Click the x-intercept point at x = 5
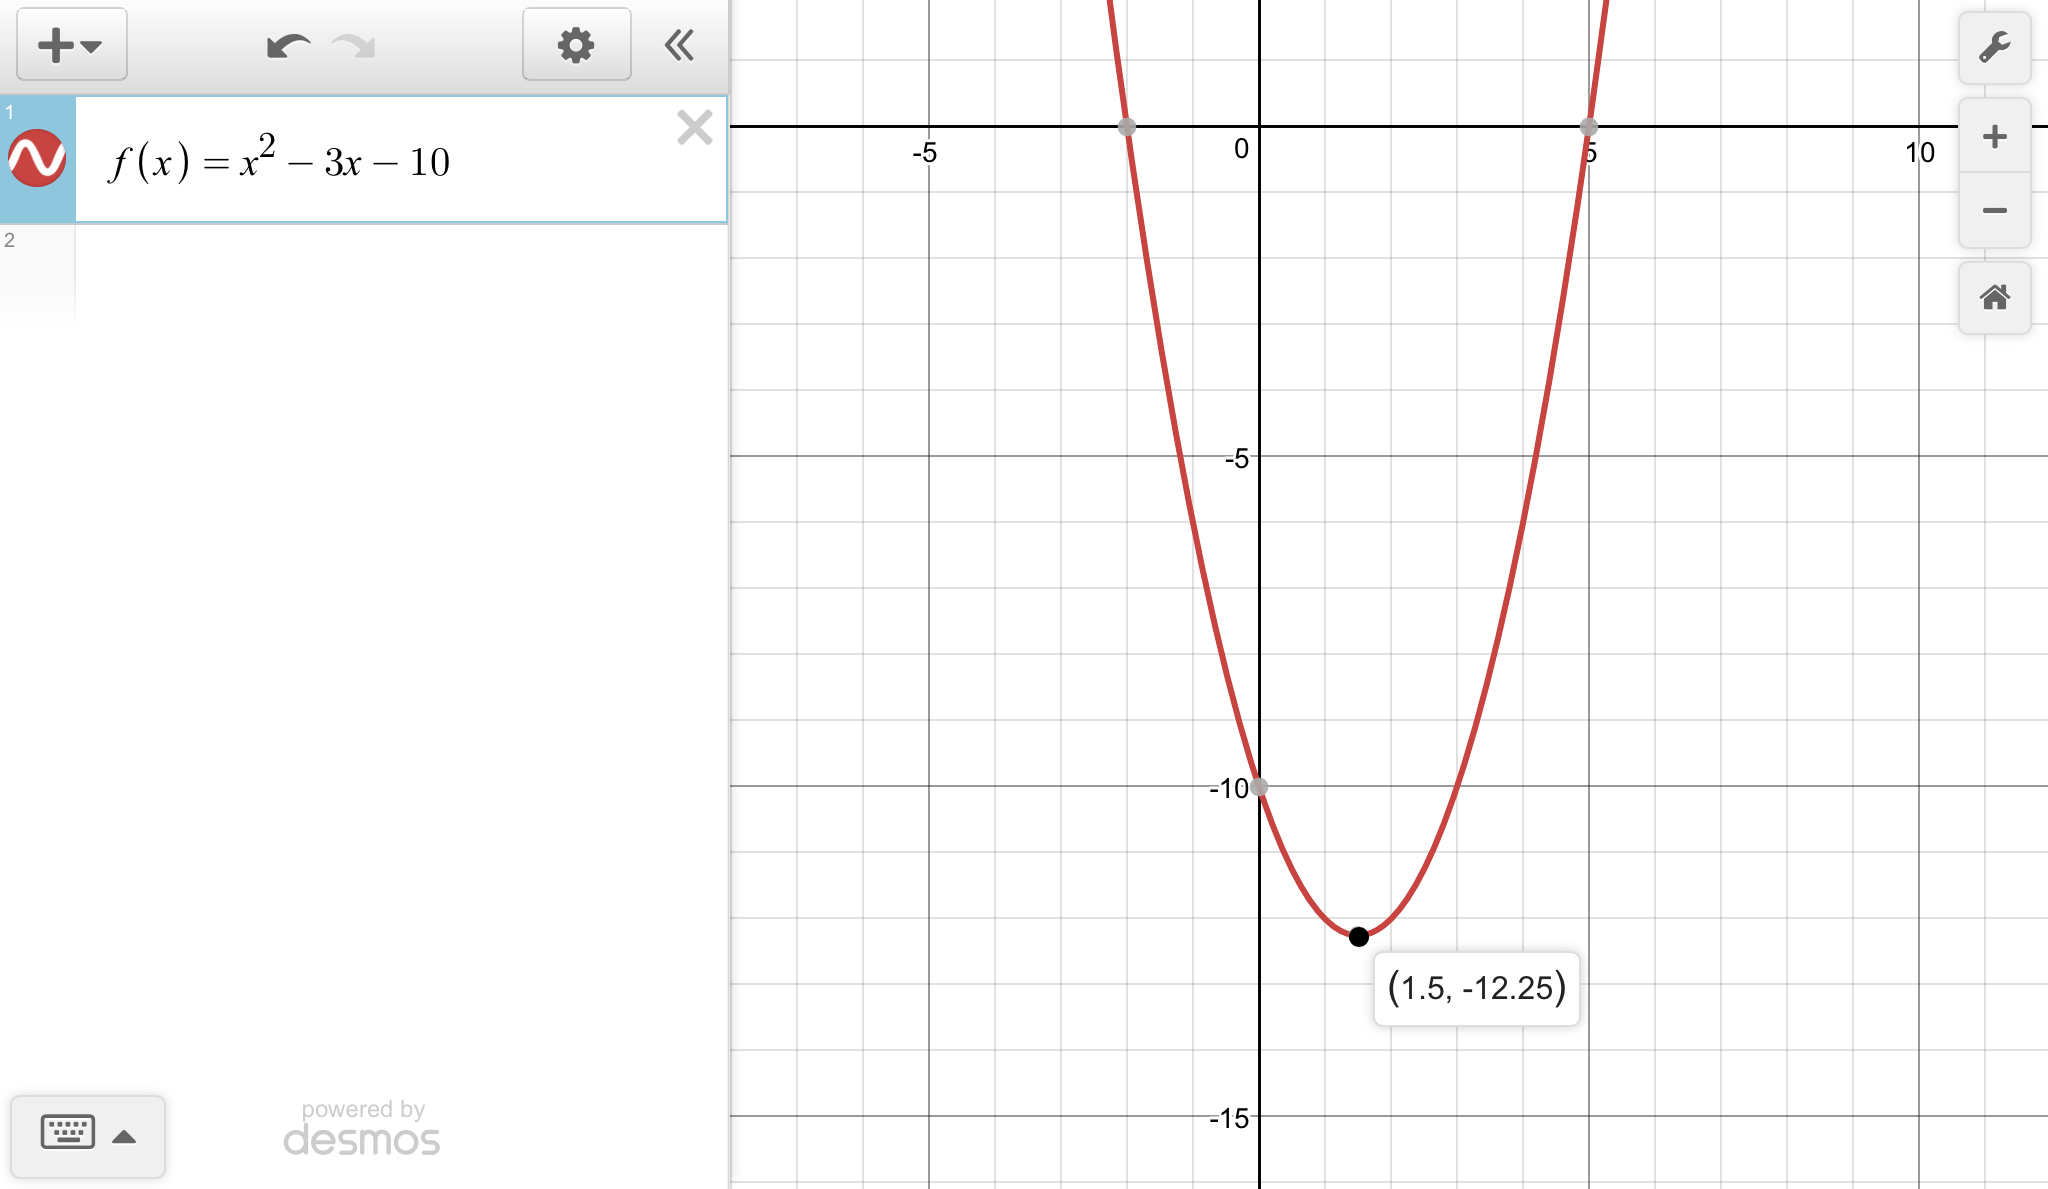 [1589, 127]
